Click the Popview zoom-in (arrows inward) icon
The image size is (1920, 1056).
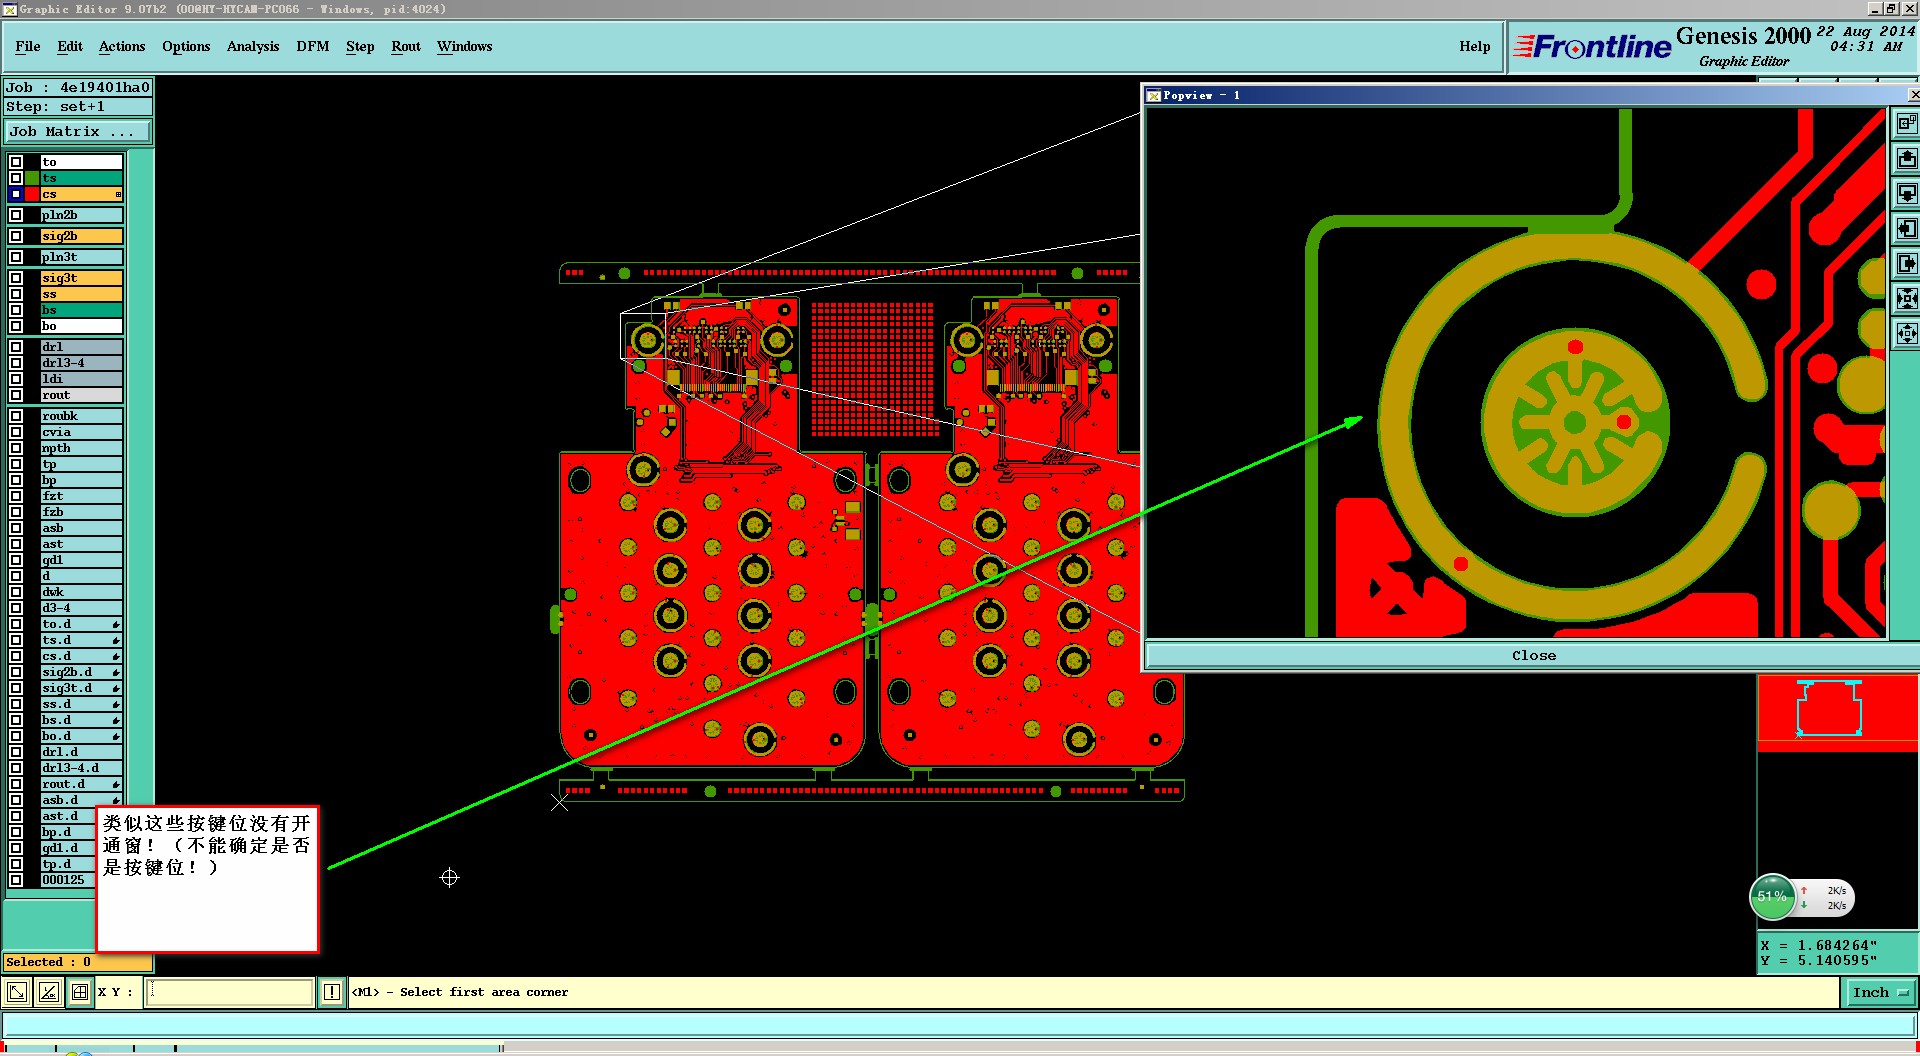click(x=1907, y=298)
